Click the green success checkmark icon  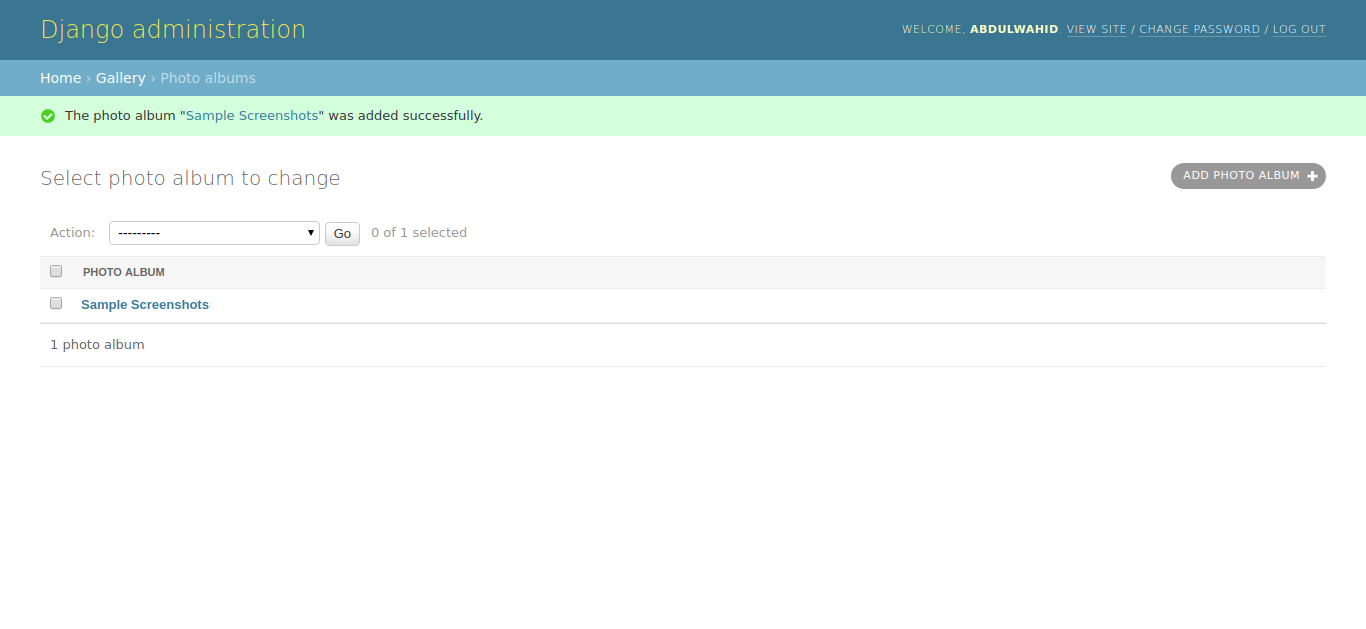coord(48,116)
